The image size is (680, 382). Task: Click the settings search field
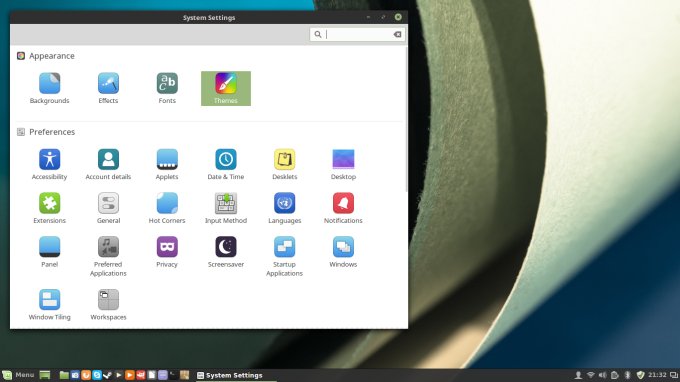click(357, 34)
